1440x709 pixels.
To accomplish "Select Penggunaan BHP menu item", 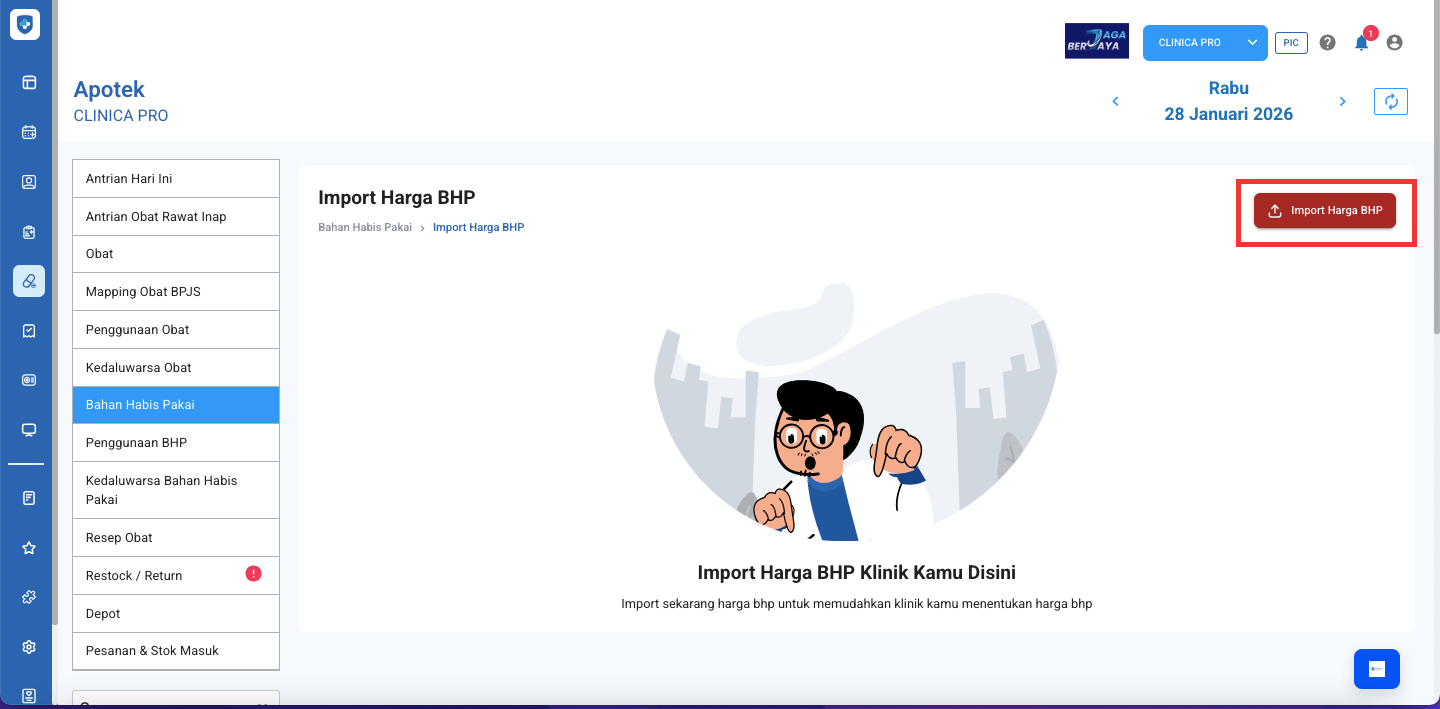I will pos(176,443).
